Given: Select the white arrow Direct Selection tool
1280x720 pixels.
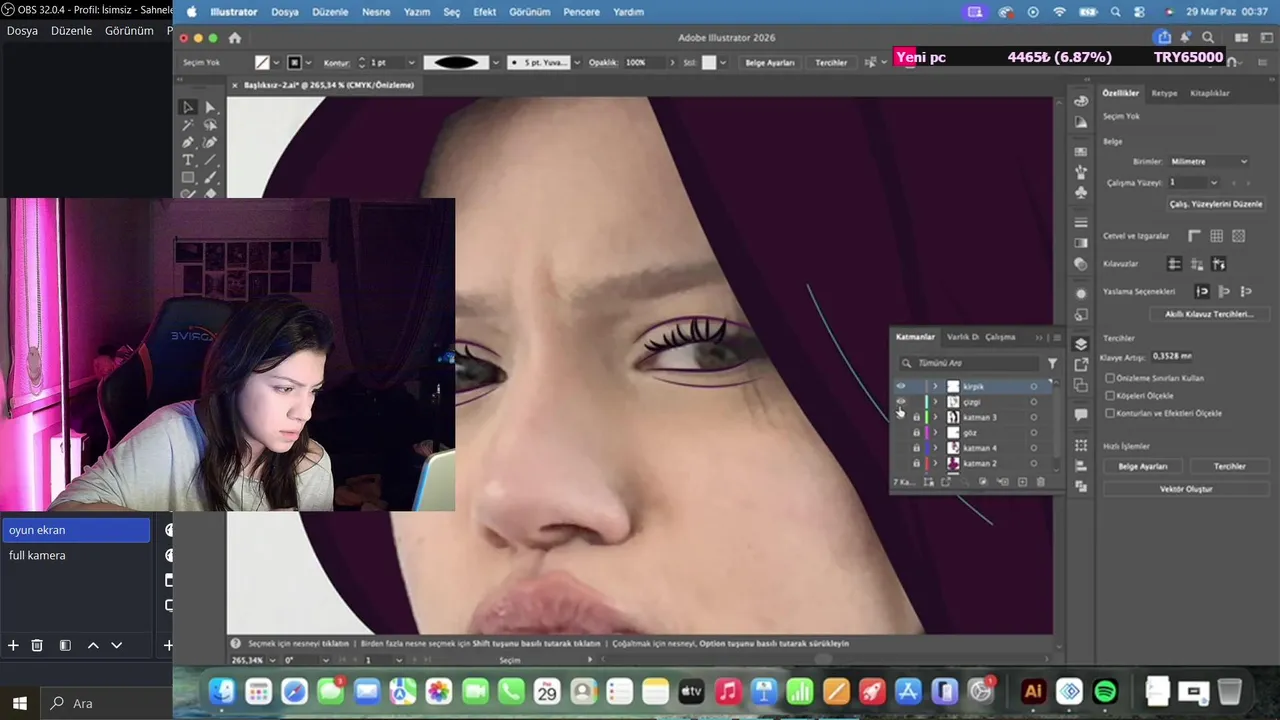Looking at the screenshot, I should pos(210,107).
